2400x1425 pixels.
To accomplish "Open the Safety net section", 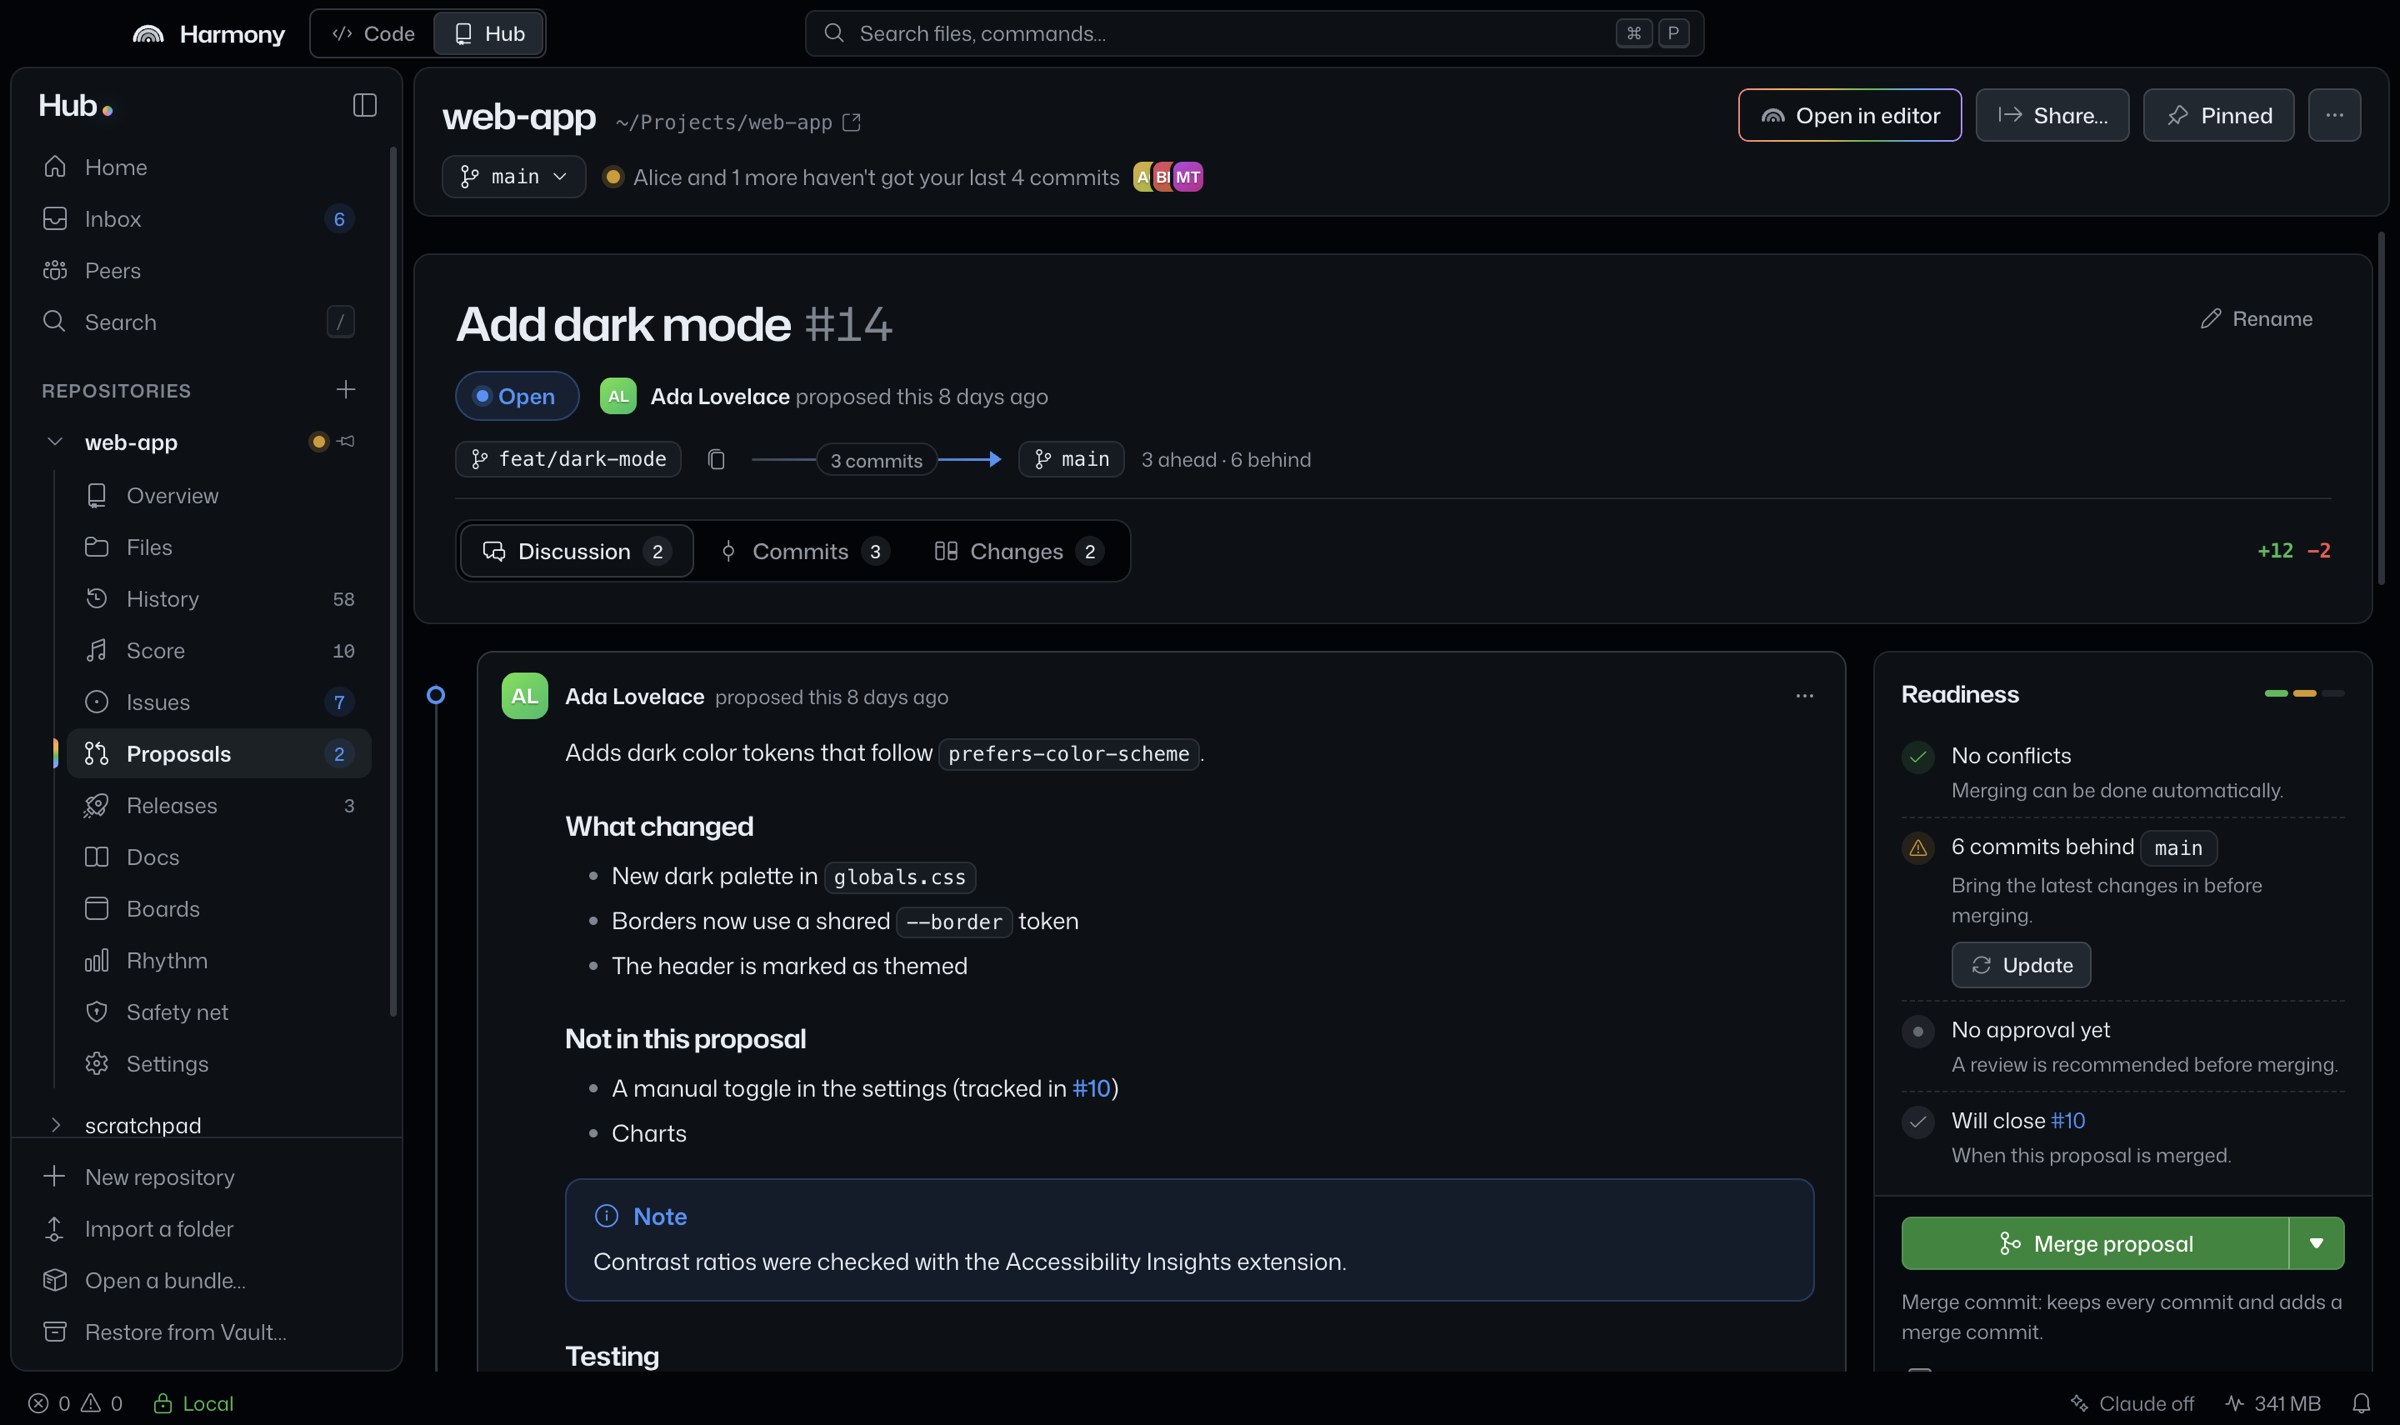I will pos(219,1012).
